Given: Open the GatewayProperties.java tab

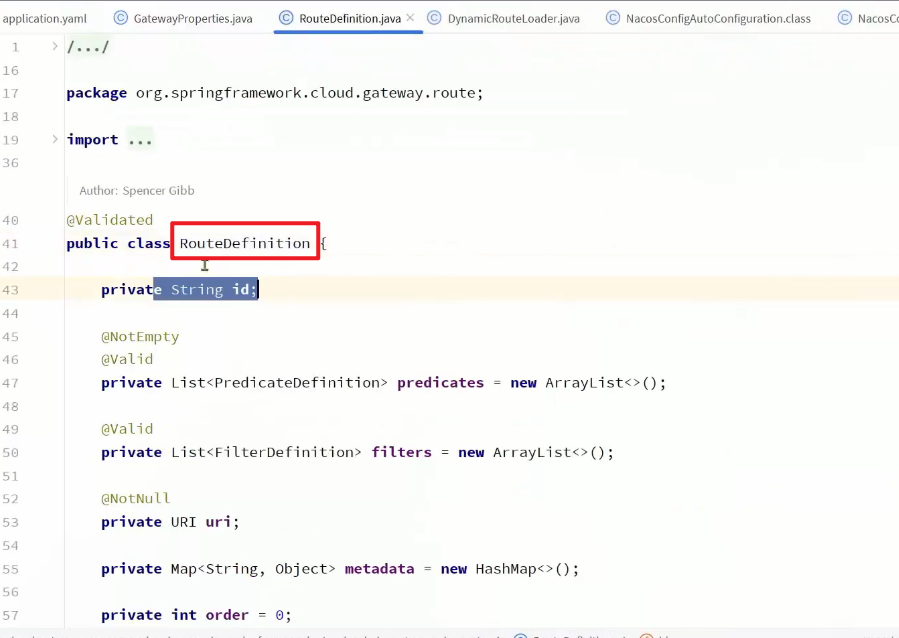Looking at the screenshot, I should (x=192, y=18).
